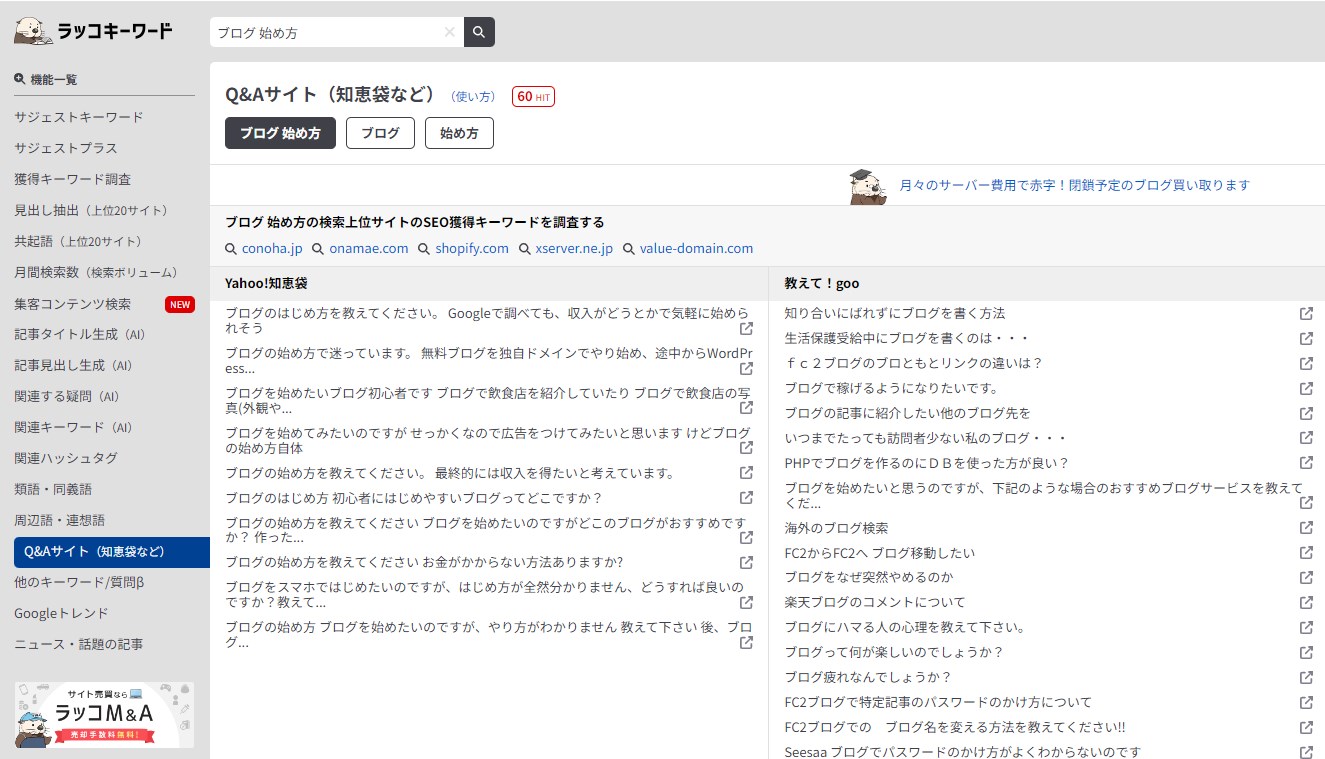This screenshot has height=759, width=1325.
Task: Clear the search field with X icon
Action: coord(450,32)
